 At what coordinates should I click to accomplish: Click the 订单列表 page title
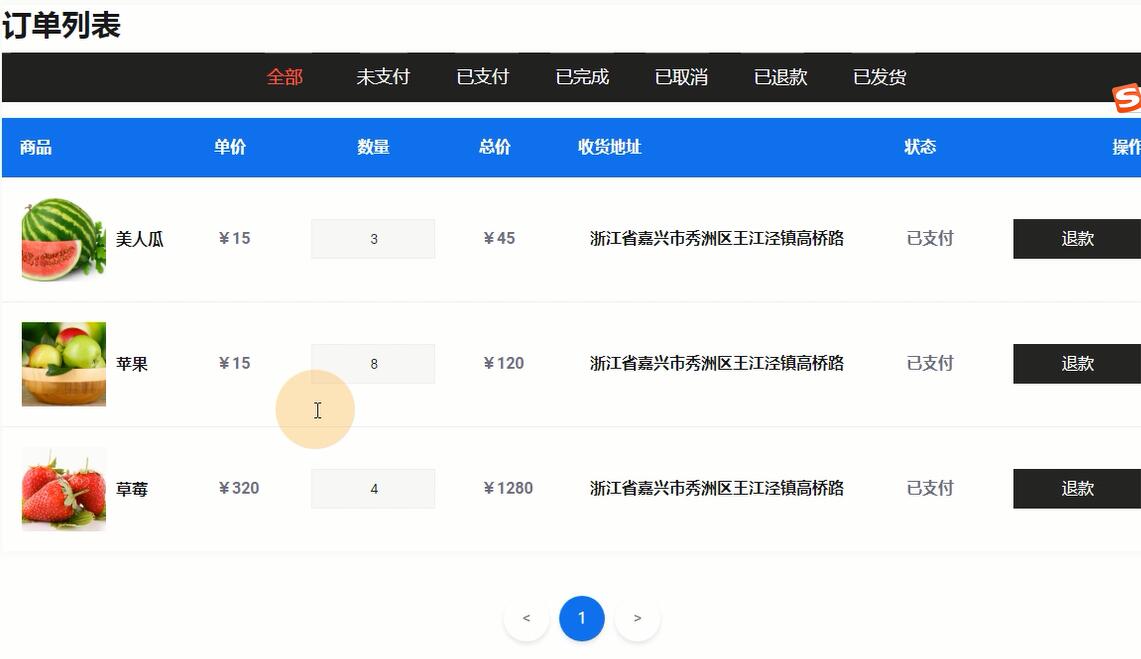coord(61,25)
